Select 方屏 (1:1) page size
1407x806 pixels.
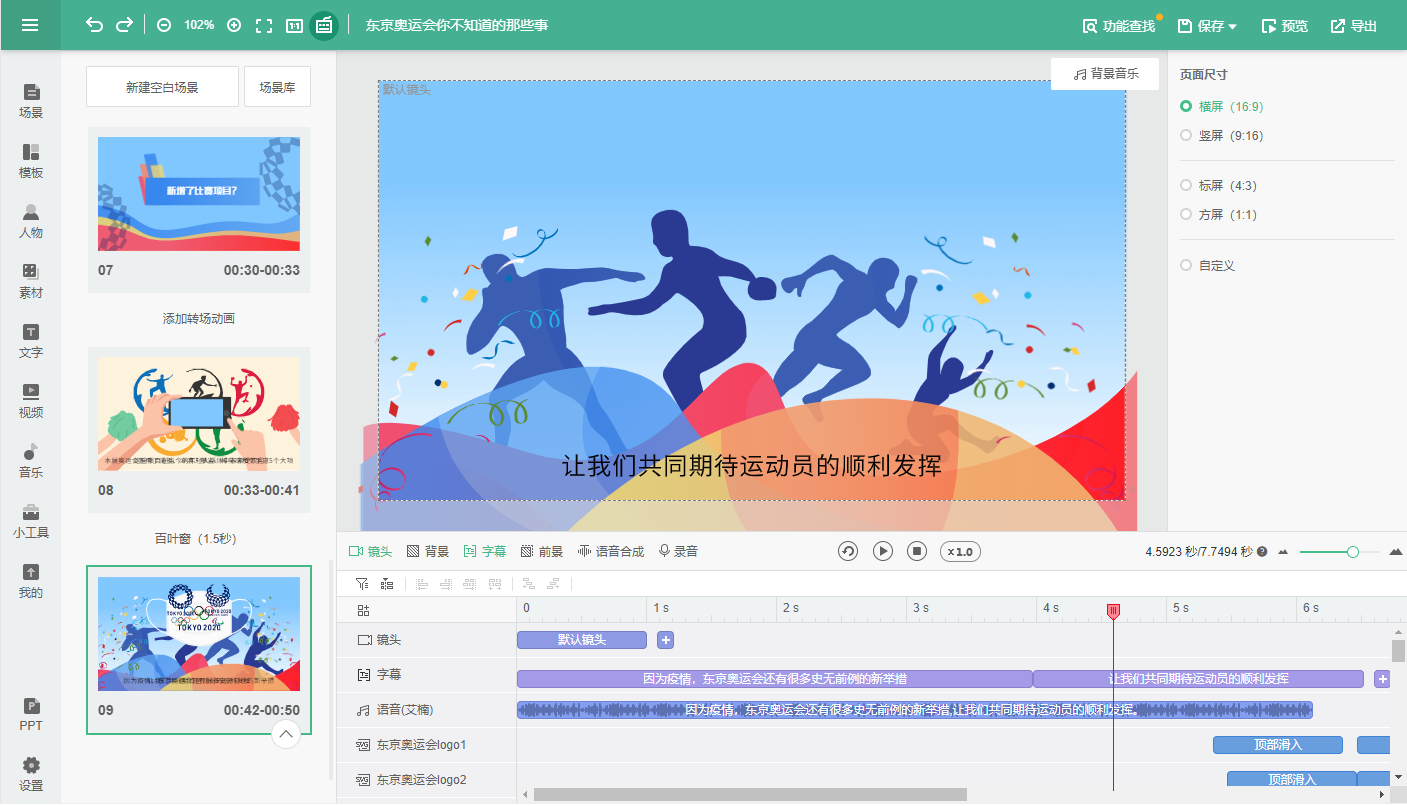pyautogui.click(x=1218, y=214)
